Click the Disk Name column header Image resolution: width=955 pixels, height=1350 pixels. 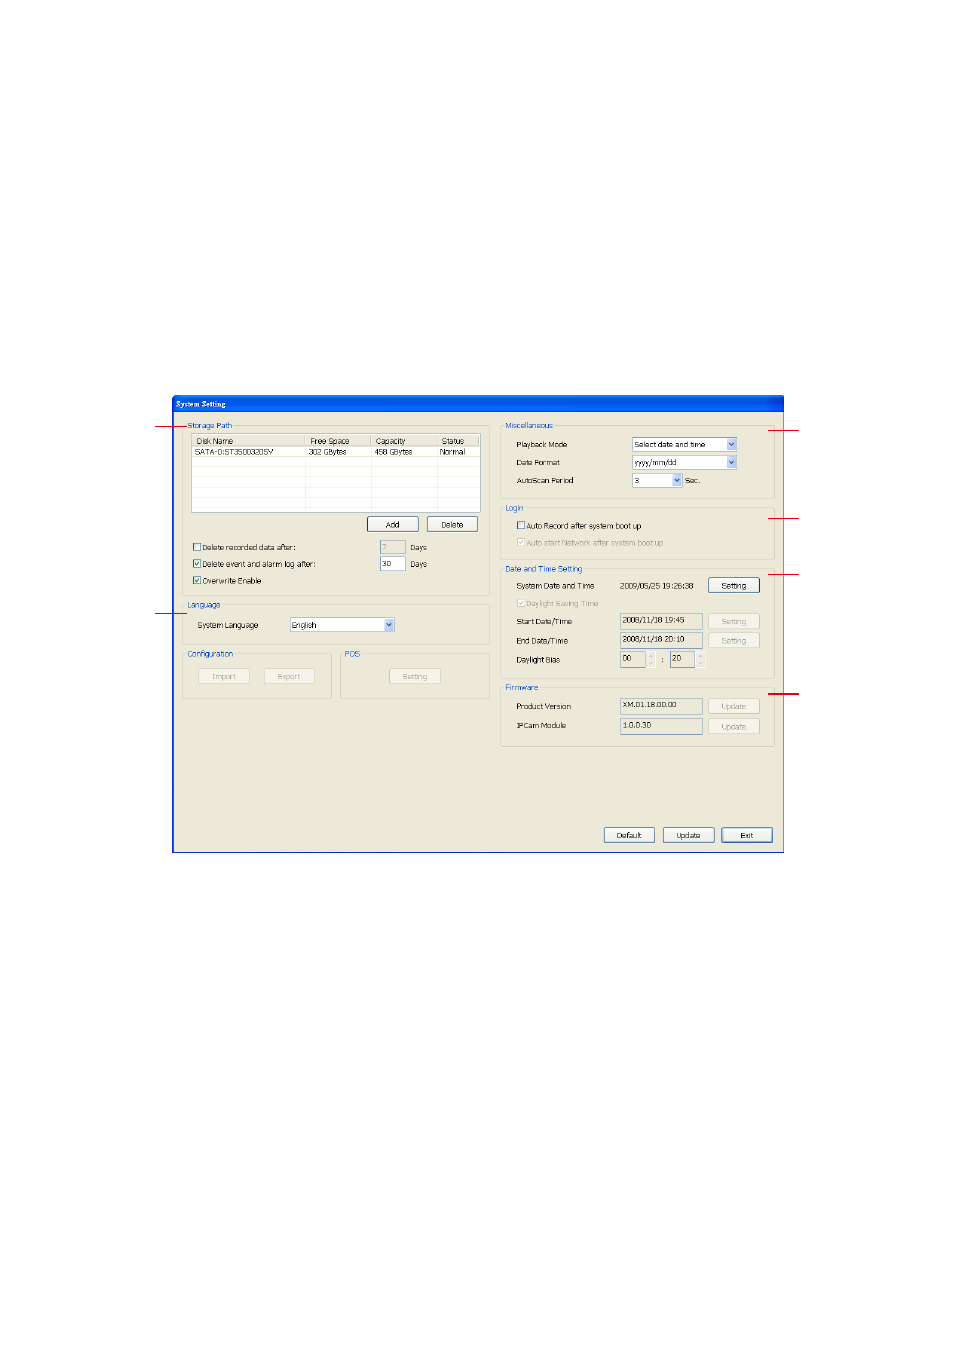pyautogui.click(x=248, y=441)
